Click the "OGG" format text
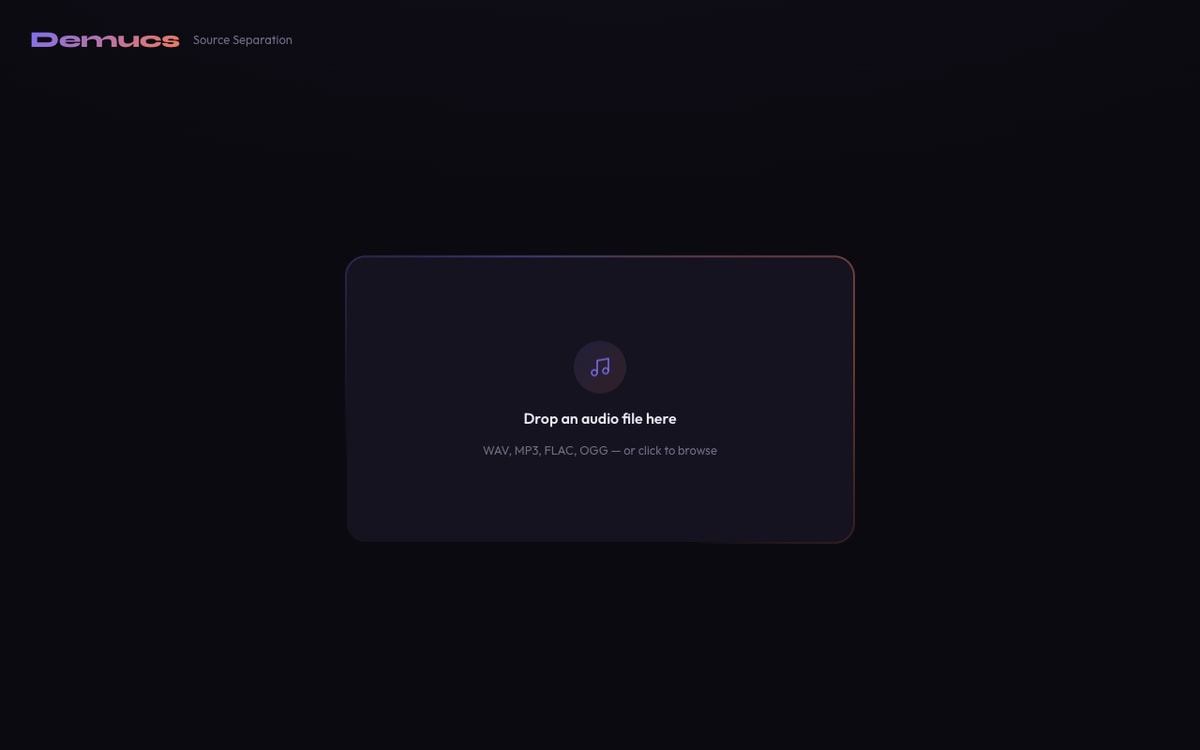The width and height of the screenshot is (1200, 750). [x=593, y=451]
